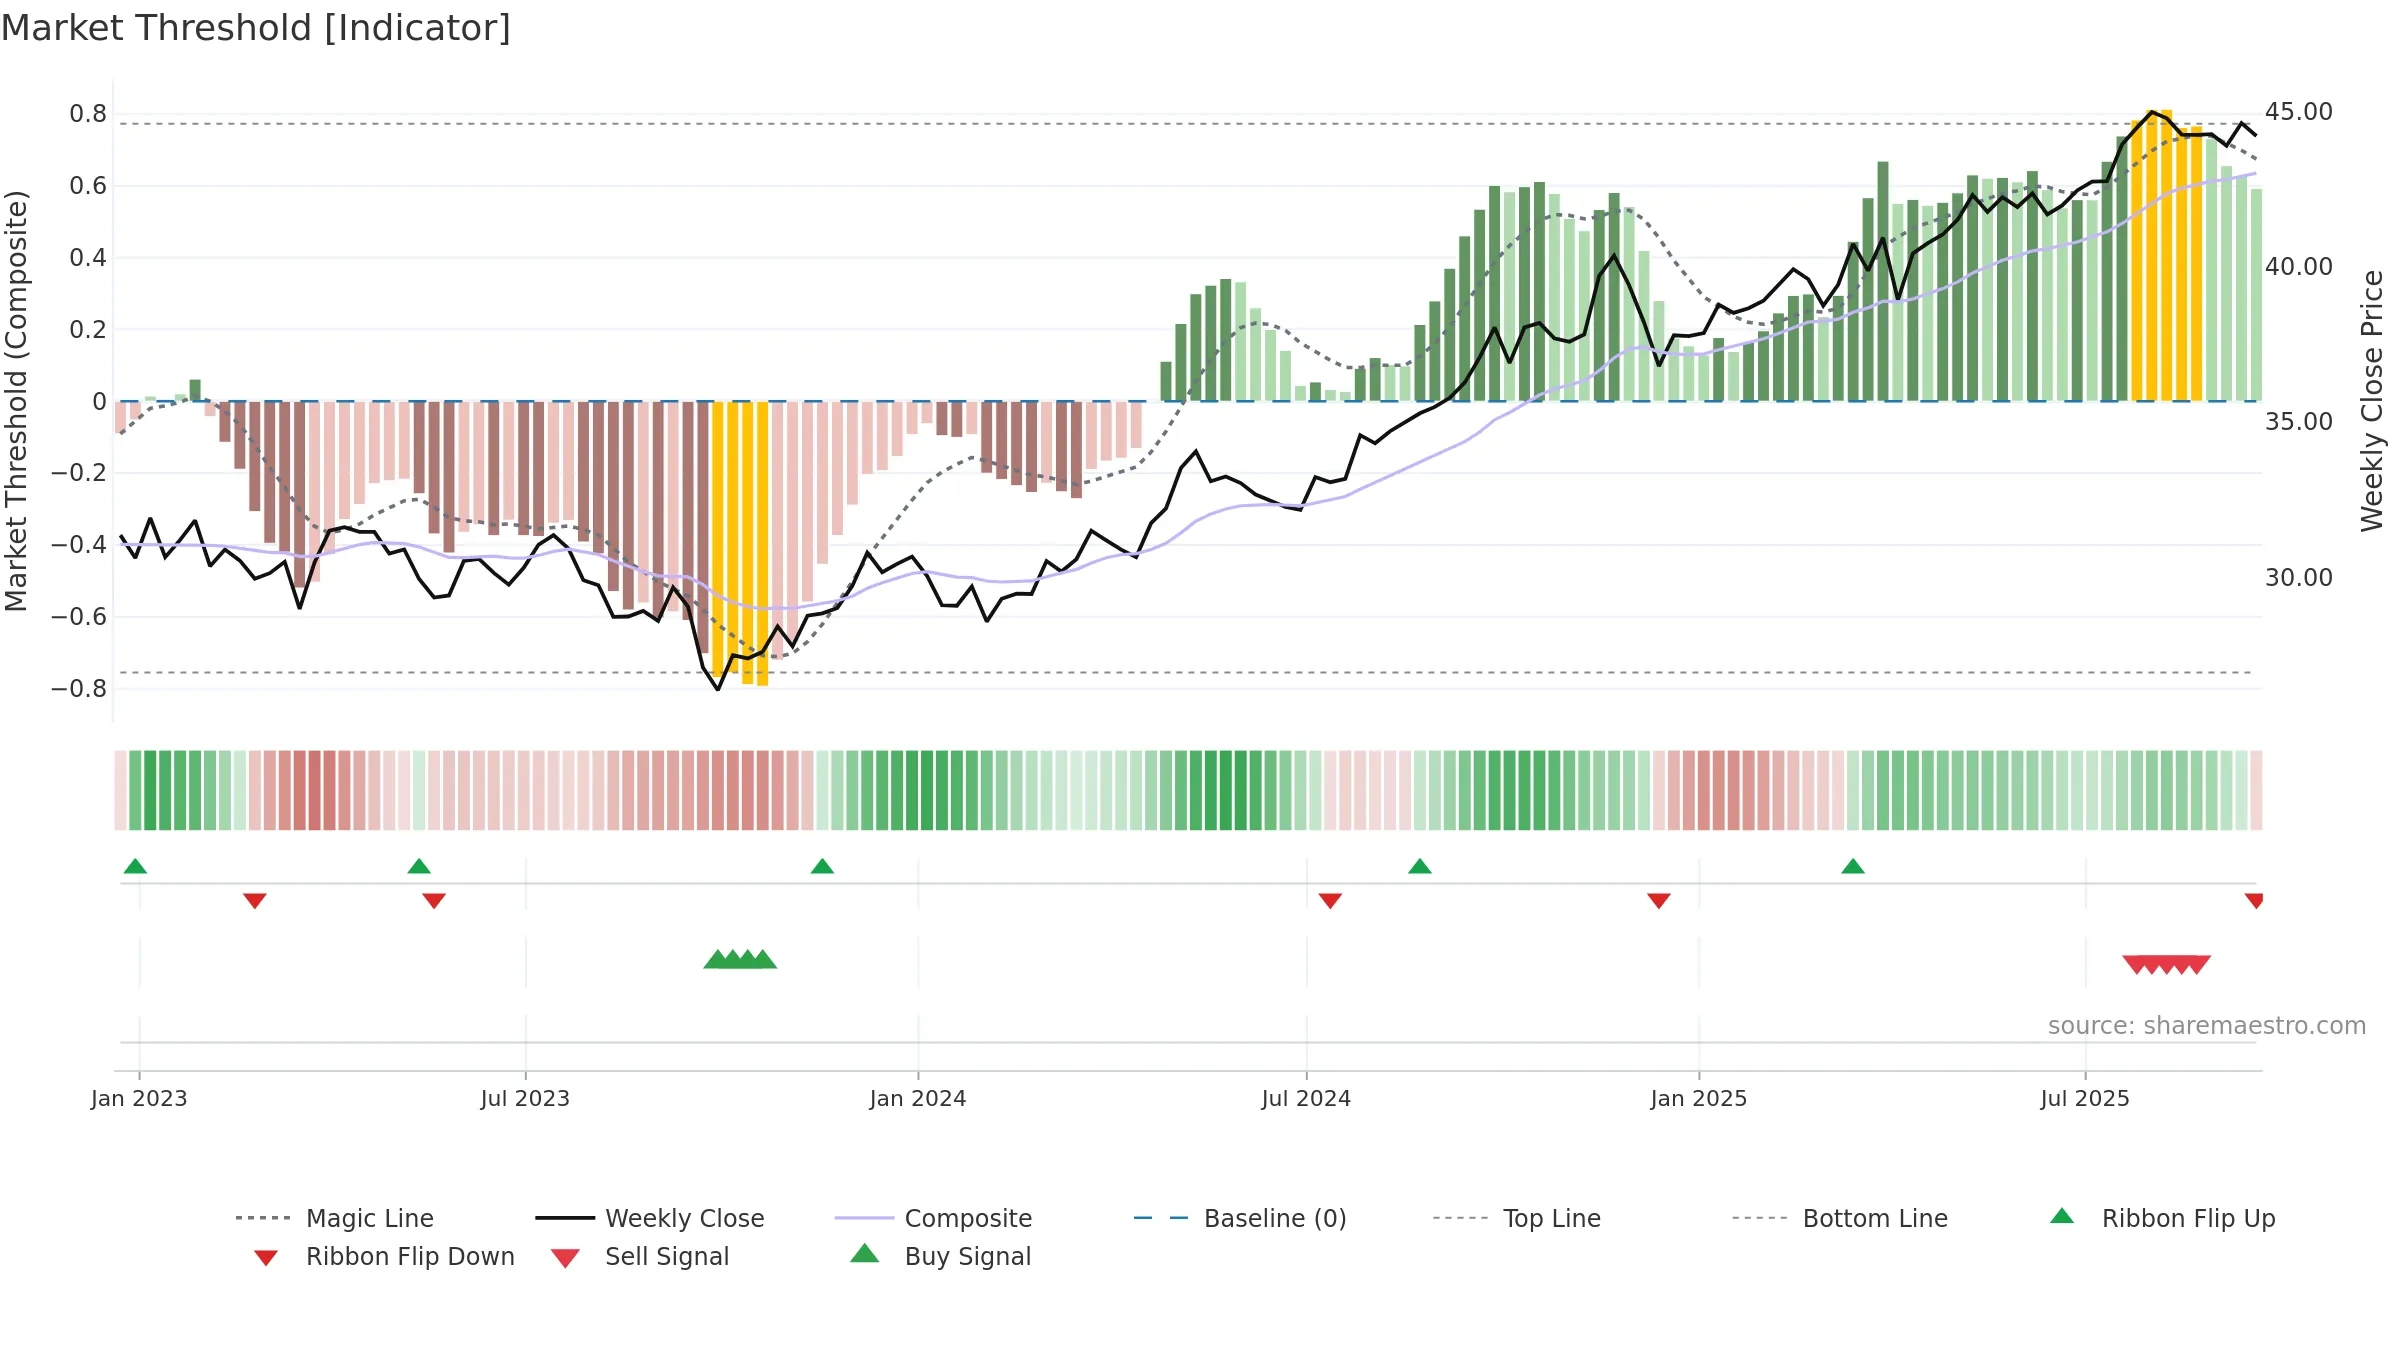
Task: Click the red flip-down triangle in December 2024
Action: click(1659, 901)
